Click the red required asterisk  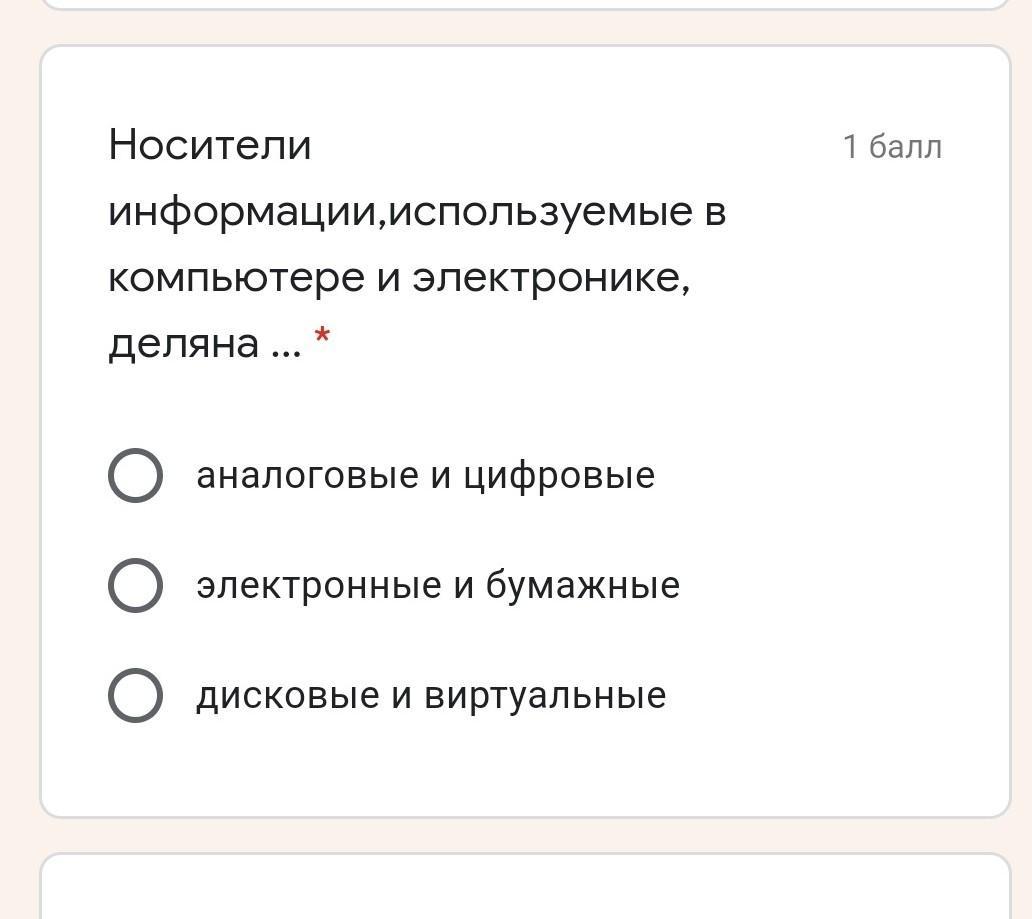[x=322, y=336]
